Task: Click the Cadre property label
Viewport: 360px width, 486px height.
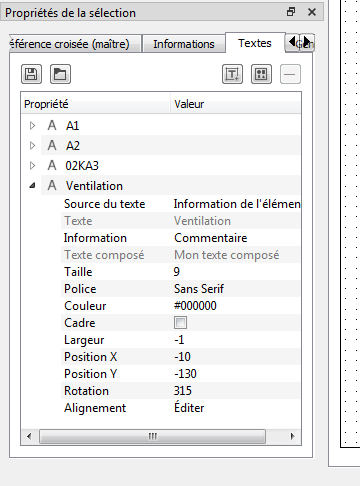Action: point(80,323)
